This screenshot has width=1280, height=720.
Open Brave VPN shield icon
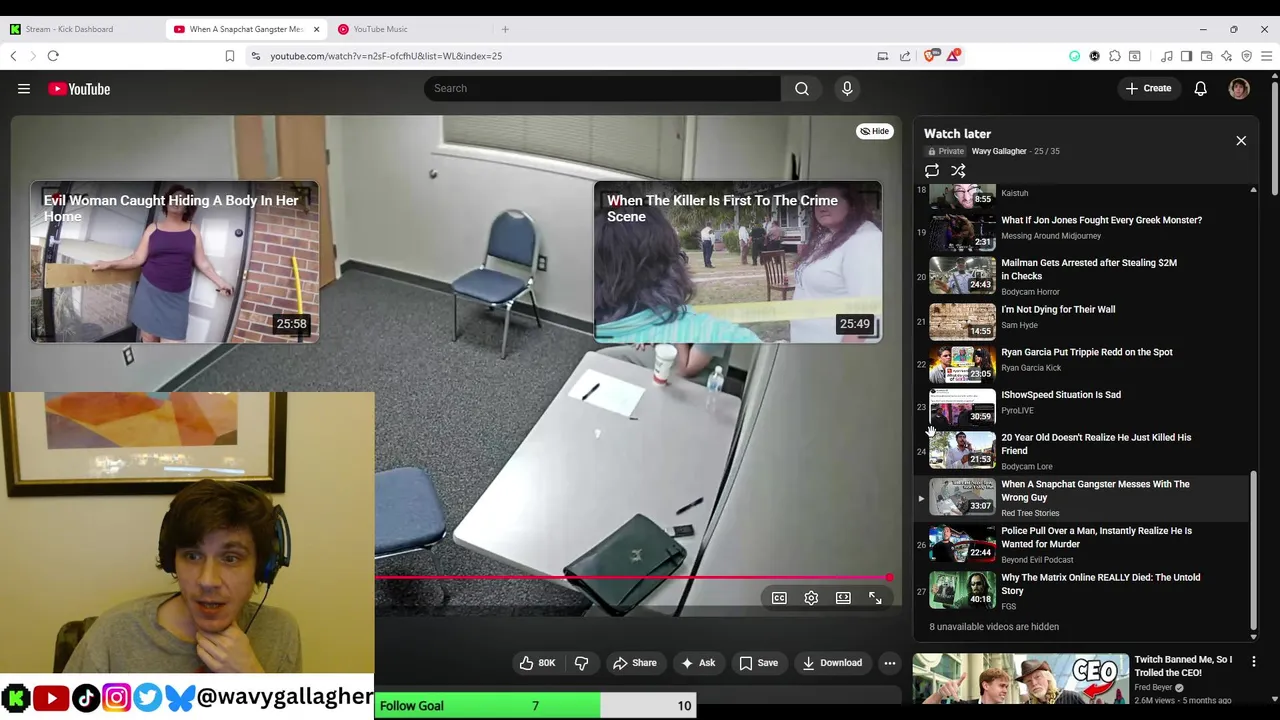click(1247, 56)
